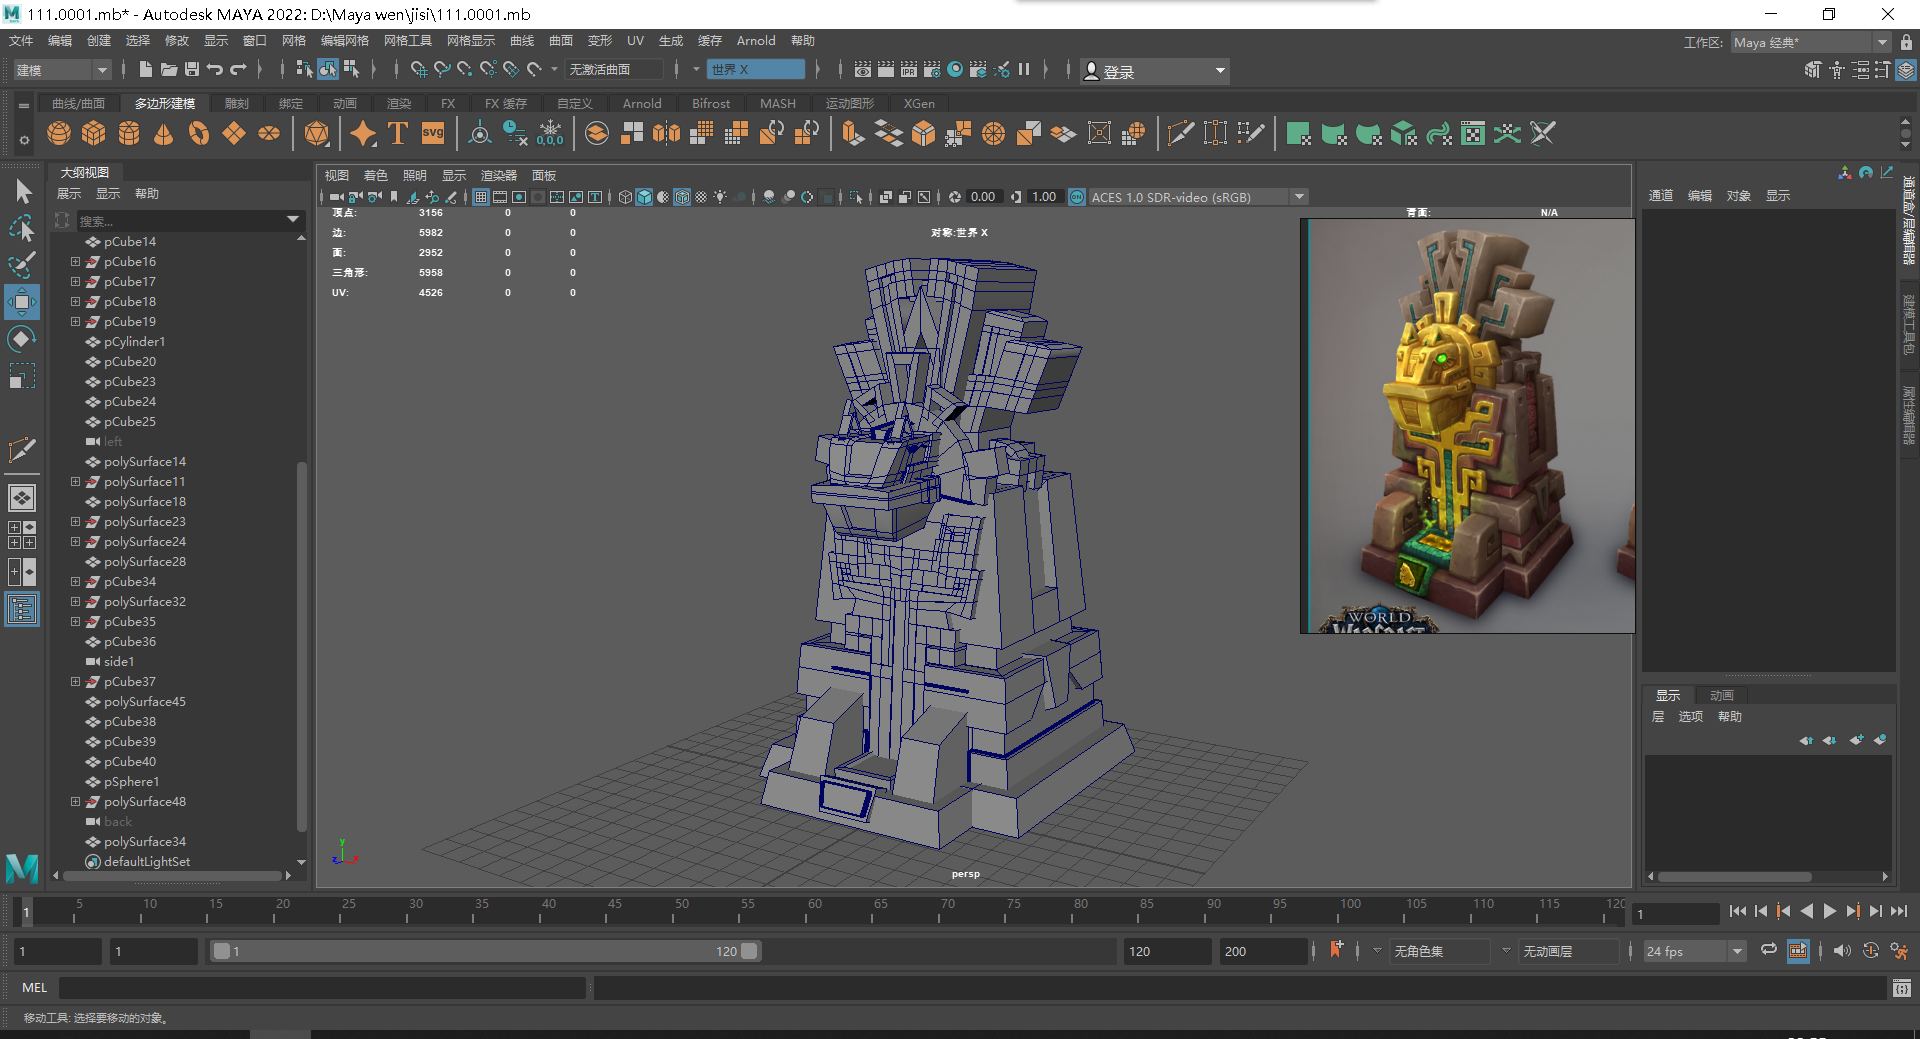This screenshot has width=1920, height=1039.
Task: Open the 建模 menu set dropdown
Action: pos(62,70)
